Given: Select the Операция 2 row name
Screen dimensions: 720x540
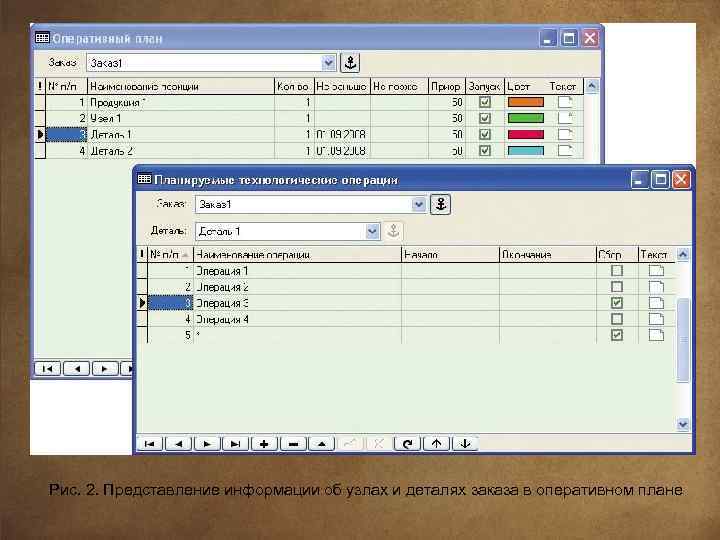Looking at the screenshot, I should click(x=222, y=287).
